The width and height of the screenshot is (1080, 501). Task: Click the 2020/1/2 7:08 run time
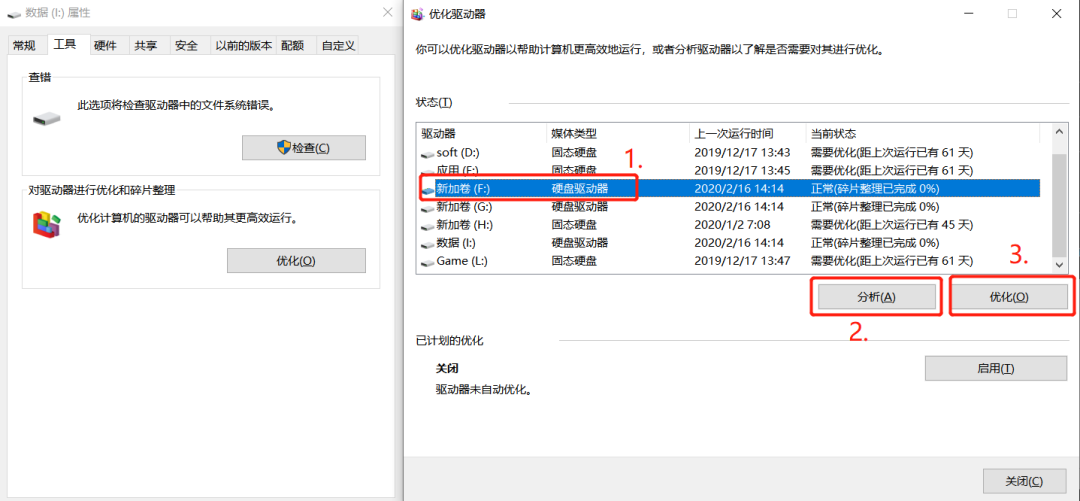732,225
